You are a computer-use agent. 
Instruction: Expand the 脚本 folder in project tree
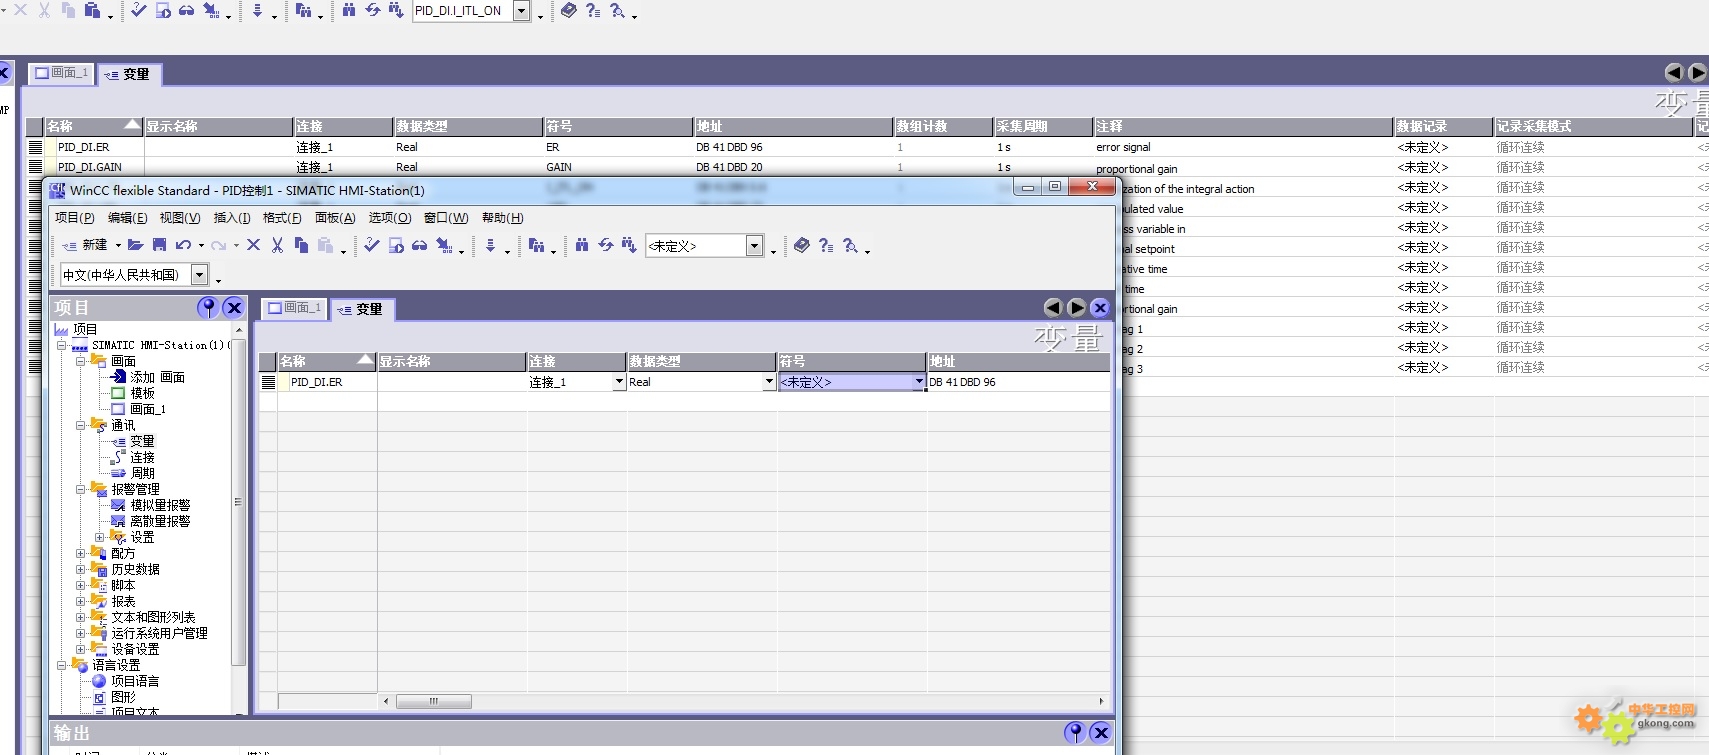[81, 585]
